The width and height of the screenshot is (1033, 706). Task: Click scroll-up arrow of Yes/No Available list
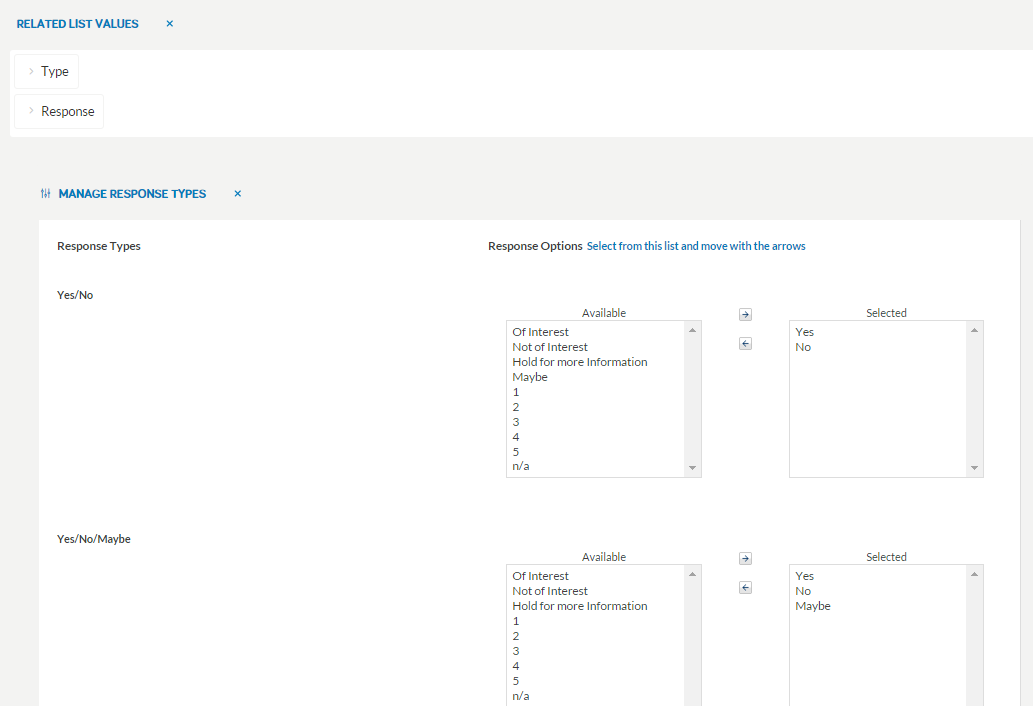(692, 330)
